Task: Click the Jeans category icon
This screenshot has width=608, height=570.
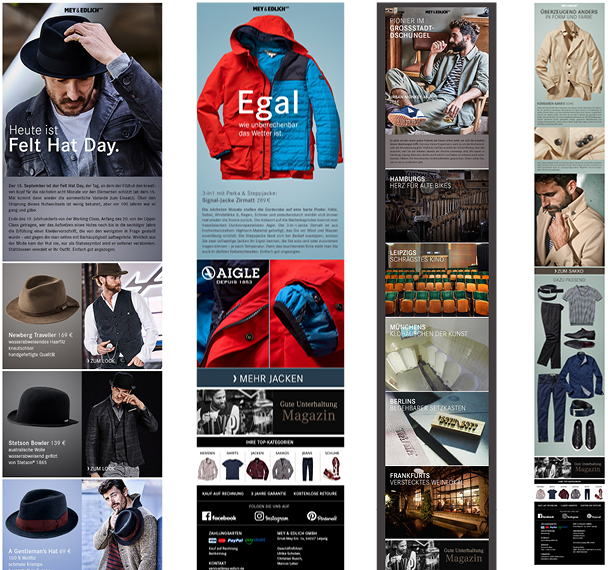Action: pos(307,468)
